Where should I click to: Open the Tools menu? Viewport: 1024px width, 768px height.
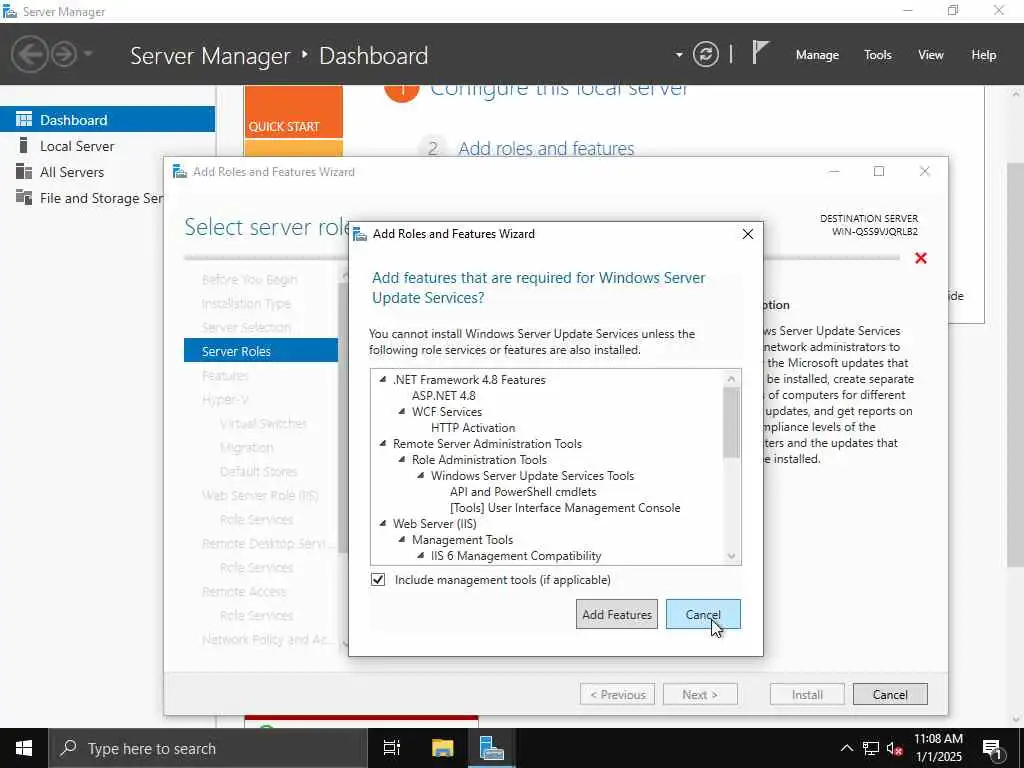coord(878,55)
